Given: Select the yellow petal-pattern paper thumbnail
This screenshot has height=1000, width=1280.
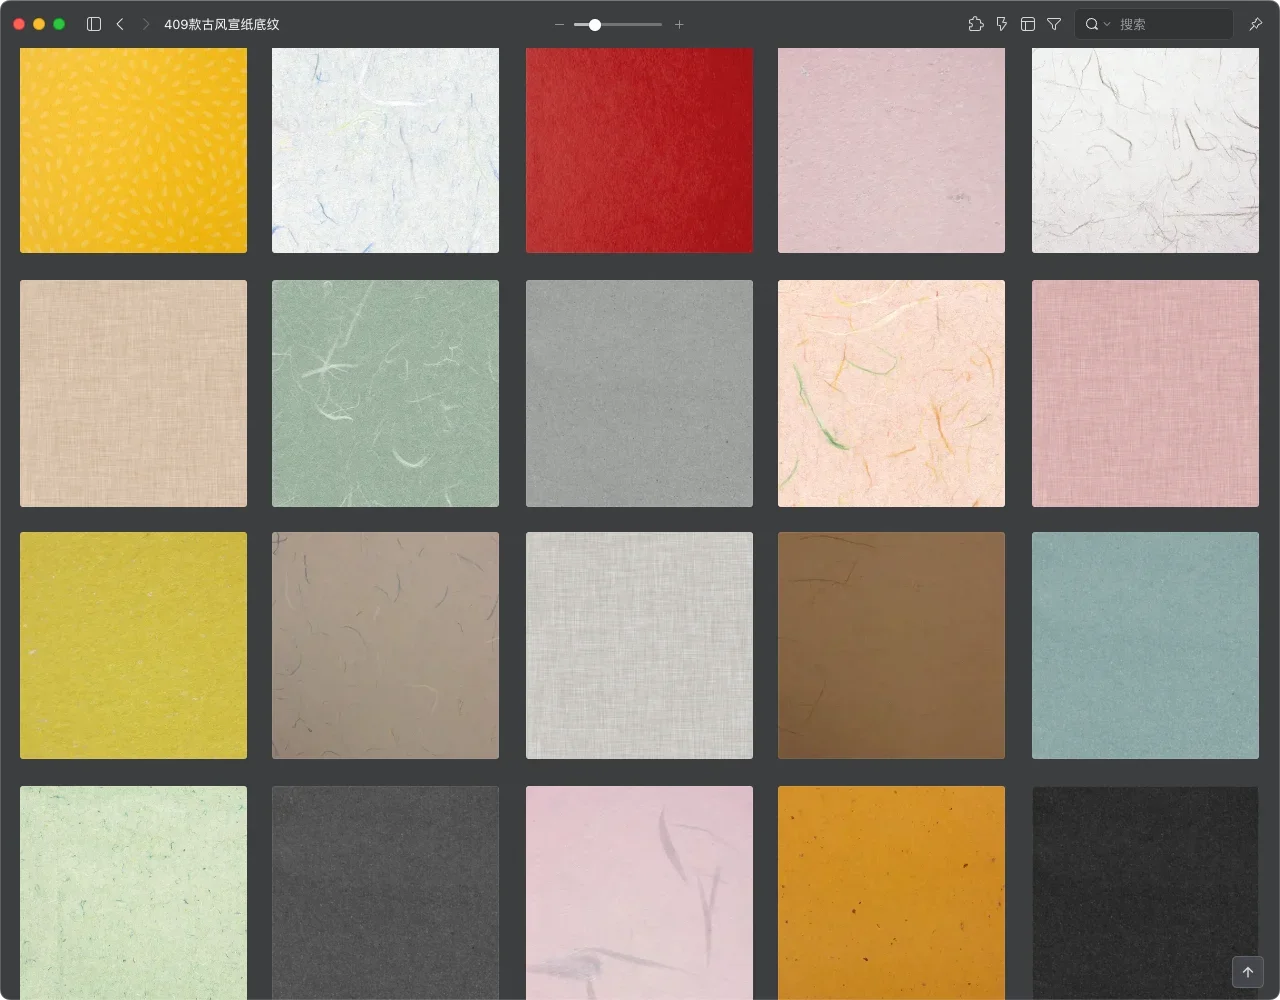Looking at the screenshot, I should [133, 150].
